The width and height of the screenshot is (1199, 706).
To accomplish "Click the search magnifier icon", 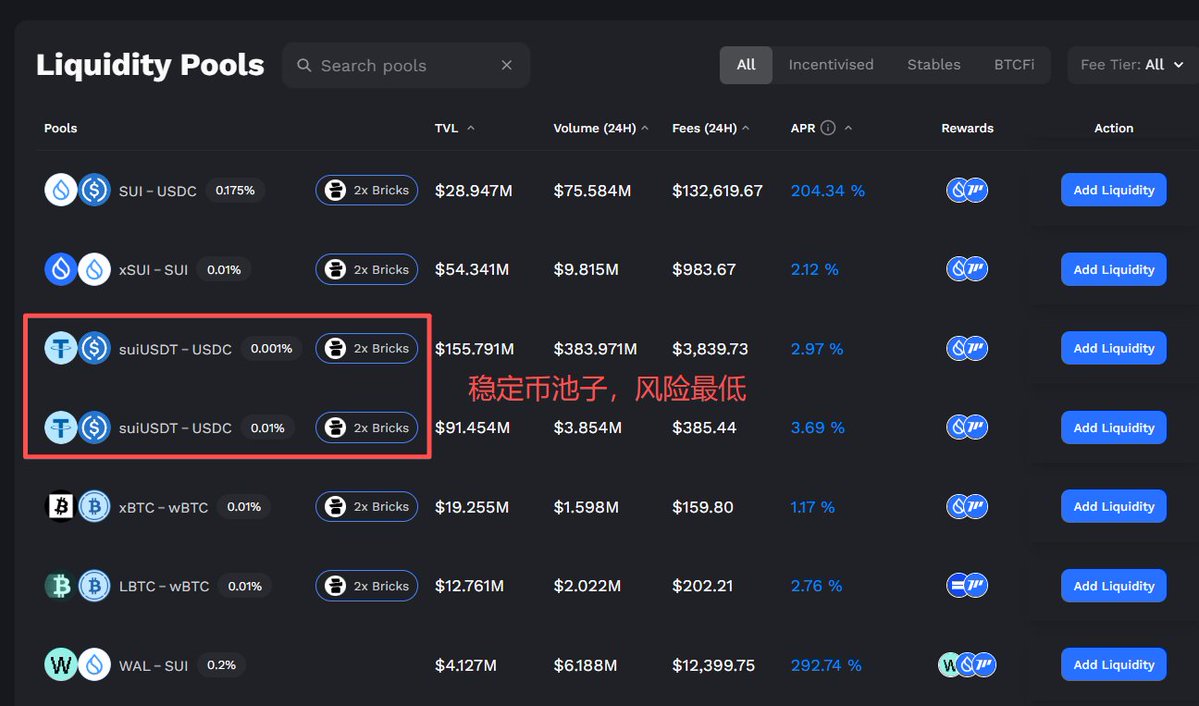I will 304,66.
